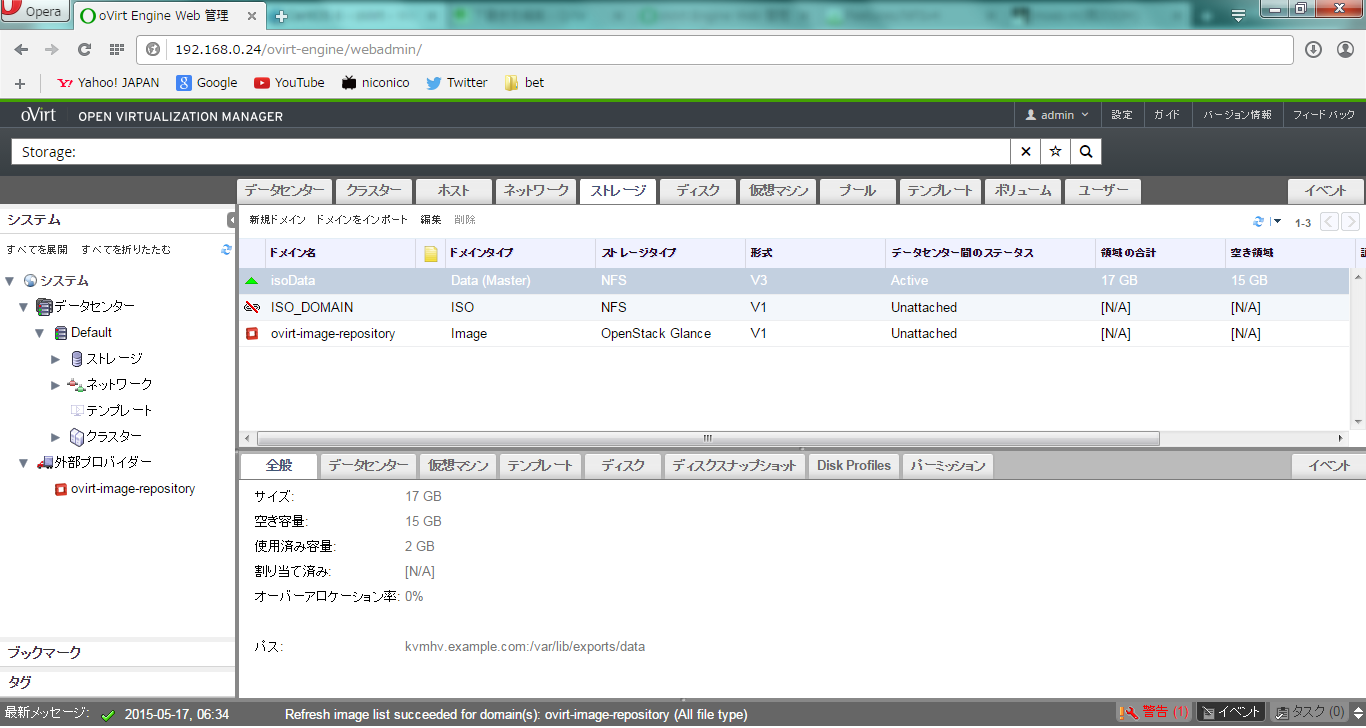1366x728 pixels.
Task: Open the Twitter bookmark
Action: coord(457,83)
